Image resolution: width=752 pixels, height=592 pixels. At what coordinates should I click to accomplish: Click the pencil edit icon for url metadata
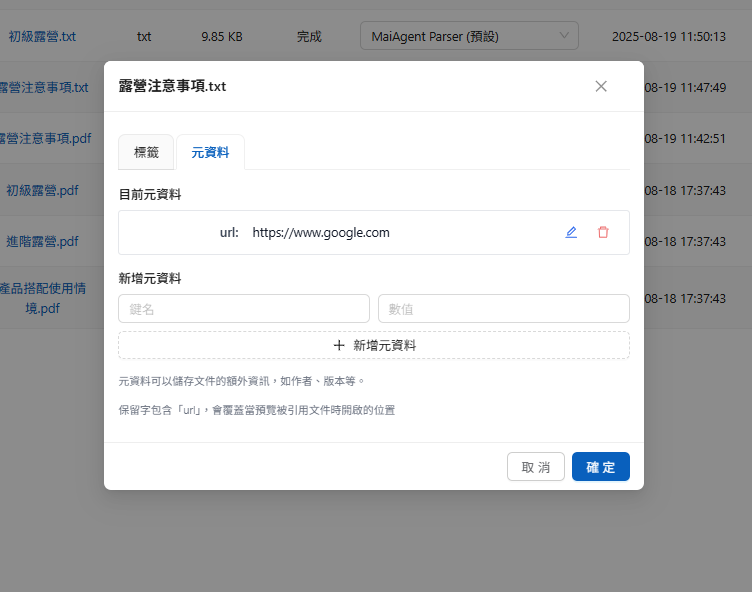click(x=571, y=232)
